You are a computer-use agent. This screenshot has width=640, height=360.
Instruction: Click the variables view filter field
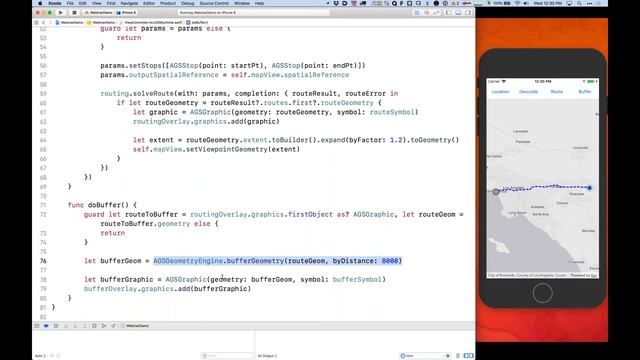coord(227,356)
